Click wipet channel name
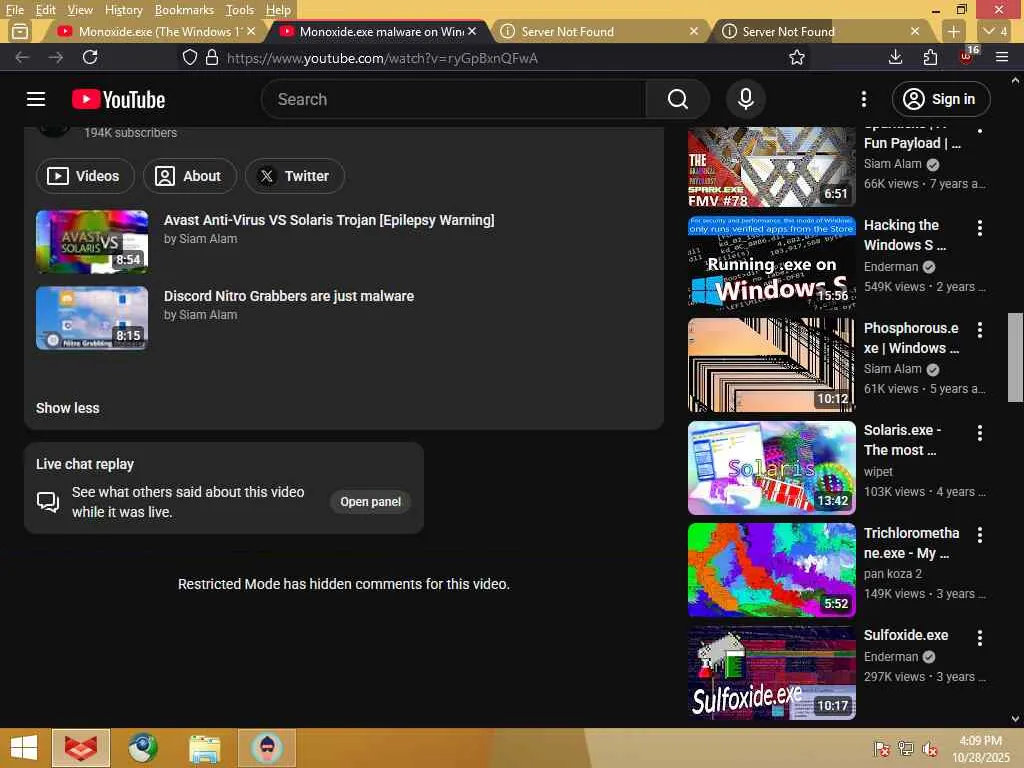This screenshot has height=768, width=1024. tap(878, 472)
